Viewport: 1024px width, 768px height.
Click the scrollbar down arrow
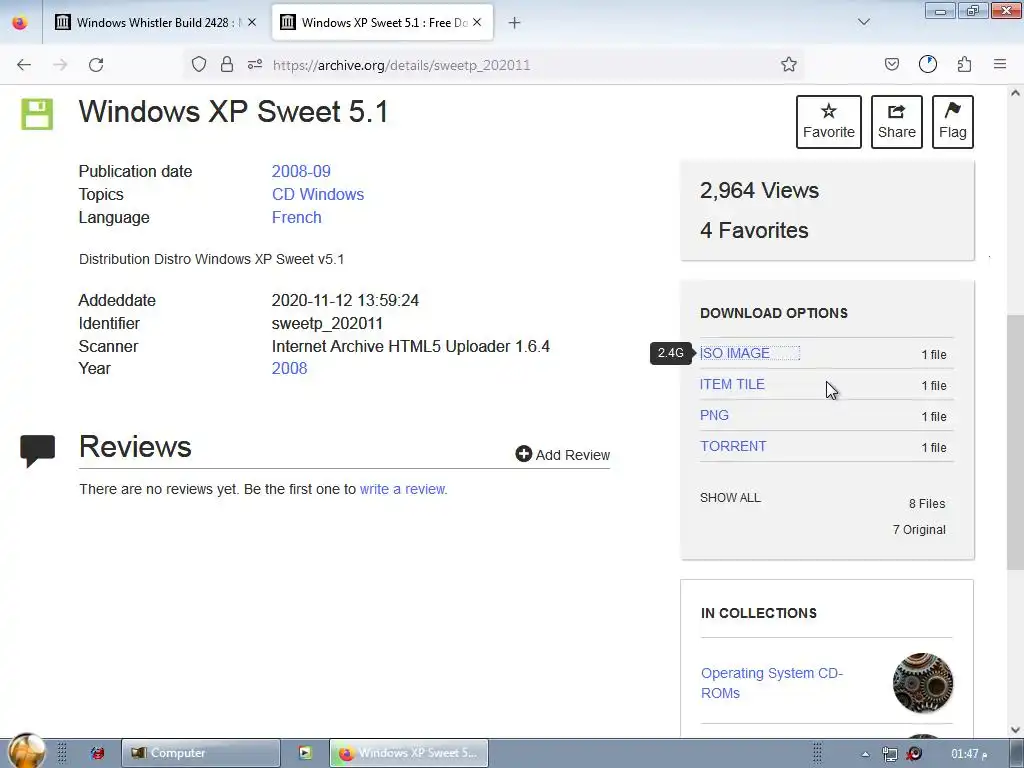tap(1015, 729)
